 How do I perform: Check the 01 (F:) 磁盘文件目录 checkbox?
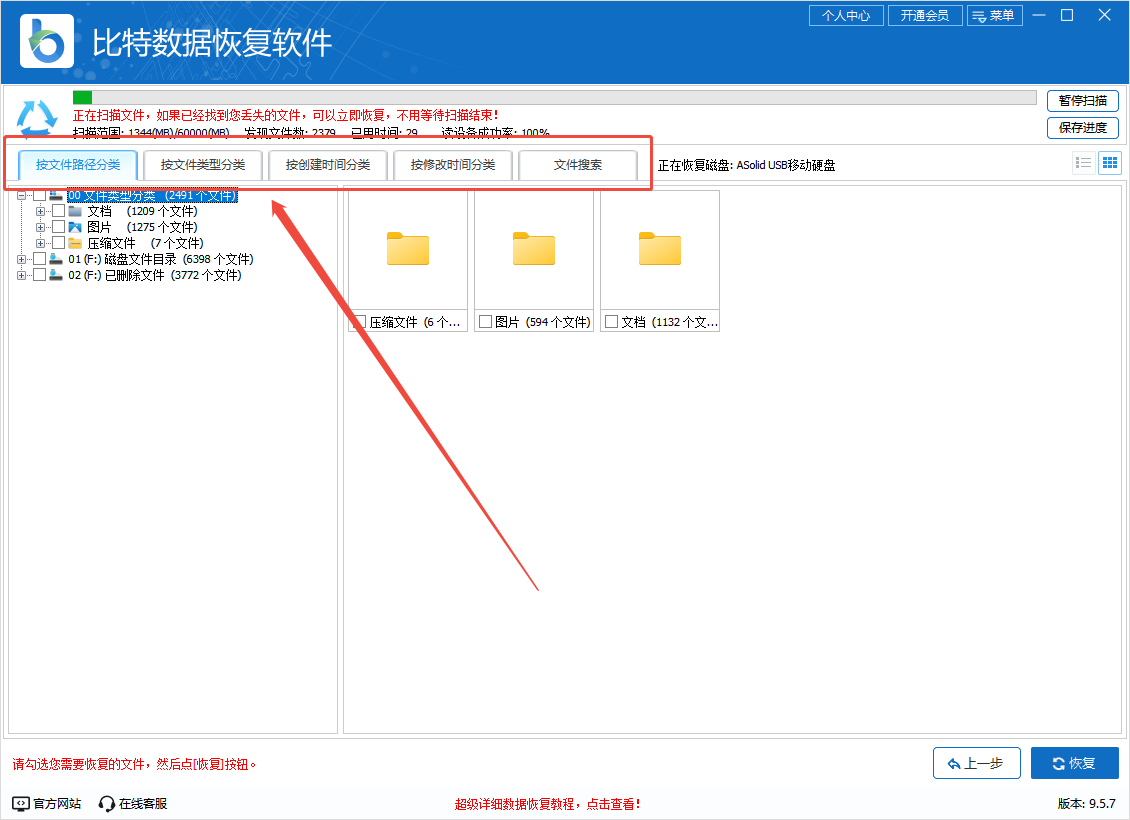point(40,259)
